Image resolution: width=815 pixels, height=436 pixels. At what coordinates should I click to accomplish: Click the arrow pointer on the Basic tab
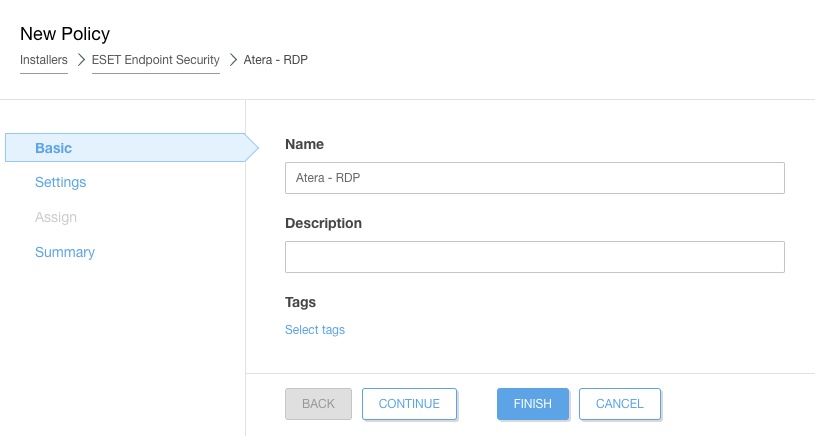pyautogui.click(x=251, y=148)
